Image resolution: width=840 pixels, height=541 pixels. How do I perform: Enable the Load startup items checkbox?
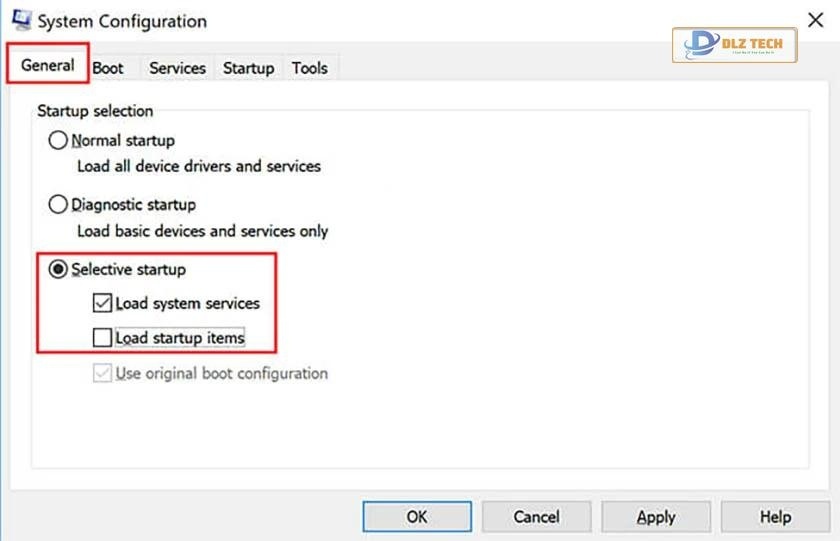(x=102, y=338)
